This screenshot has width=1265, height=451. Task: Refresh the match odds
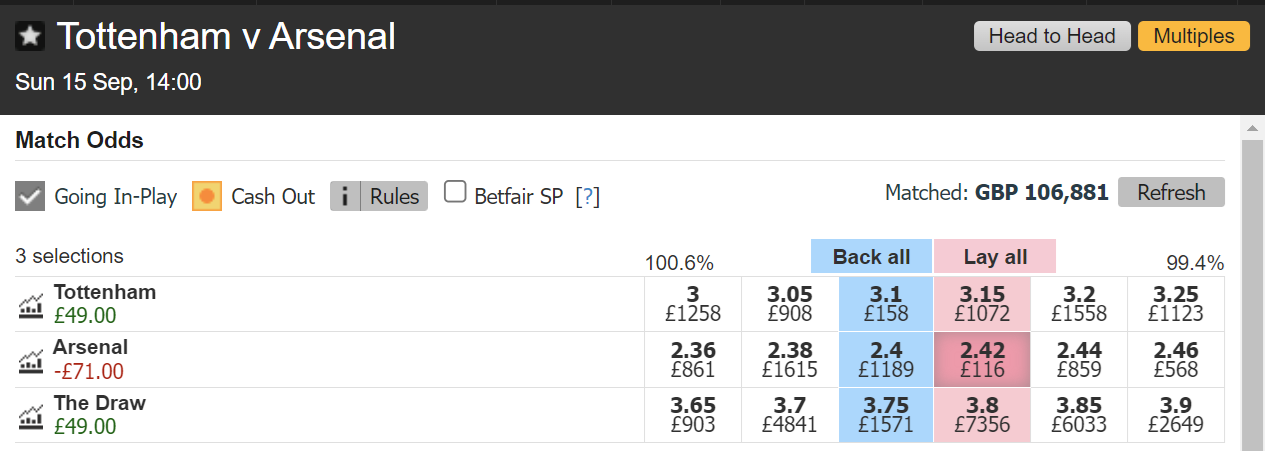tap(1171, 192)
